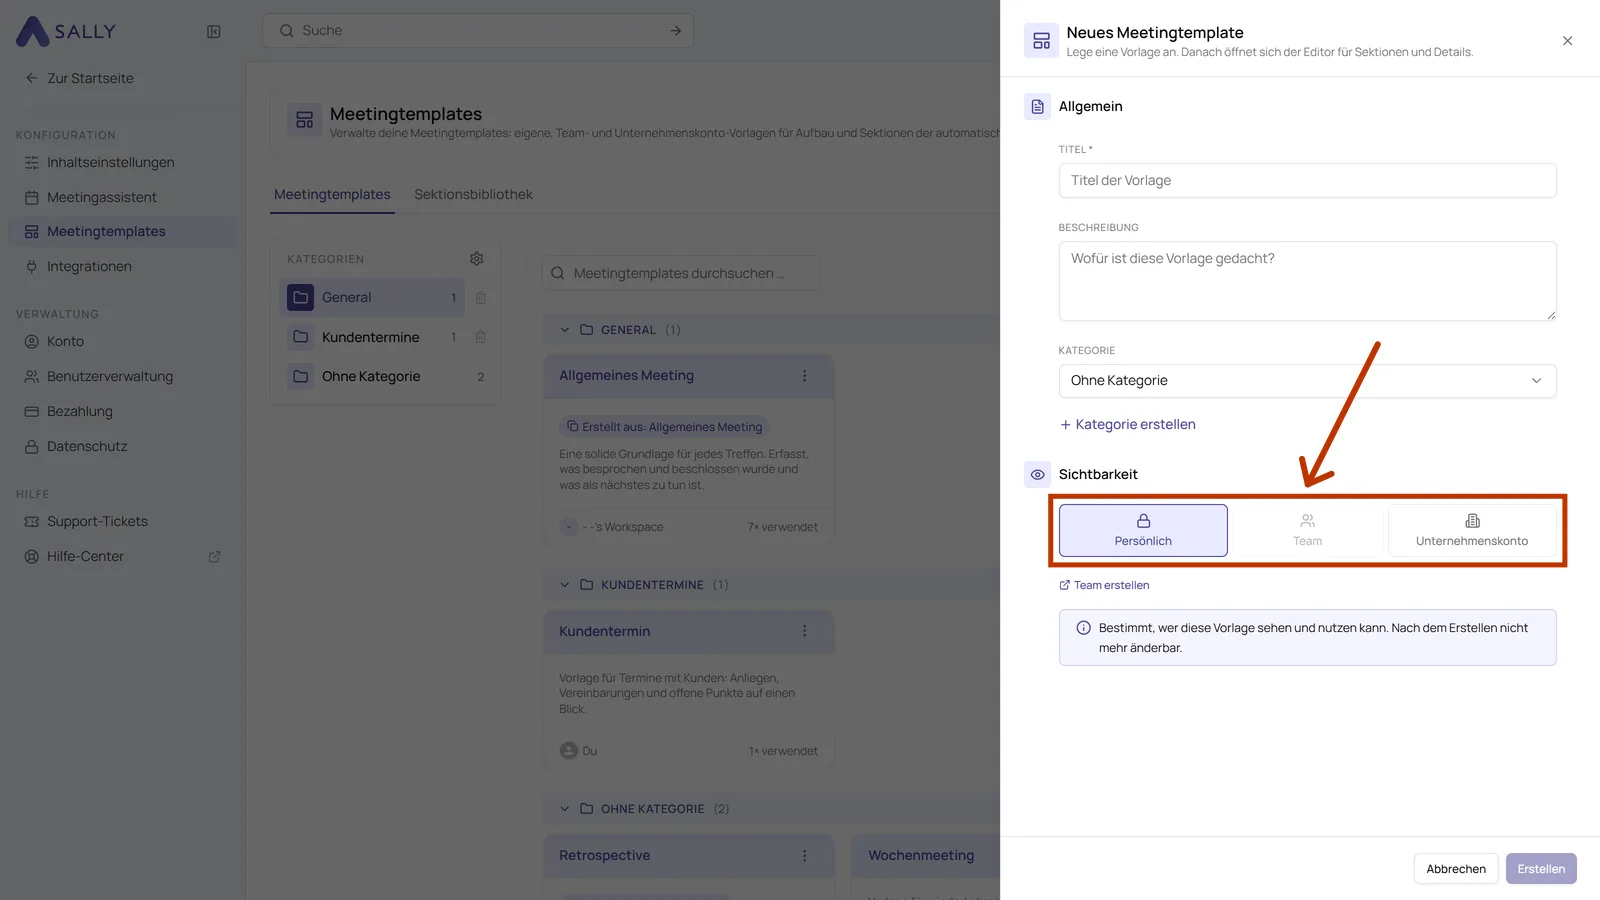Click the Allgemein document icon

1038,107
